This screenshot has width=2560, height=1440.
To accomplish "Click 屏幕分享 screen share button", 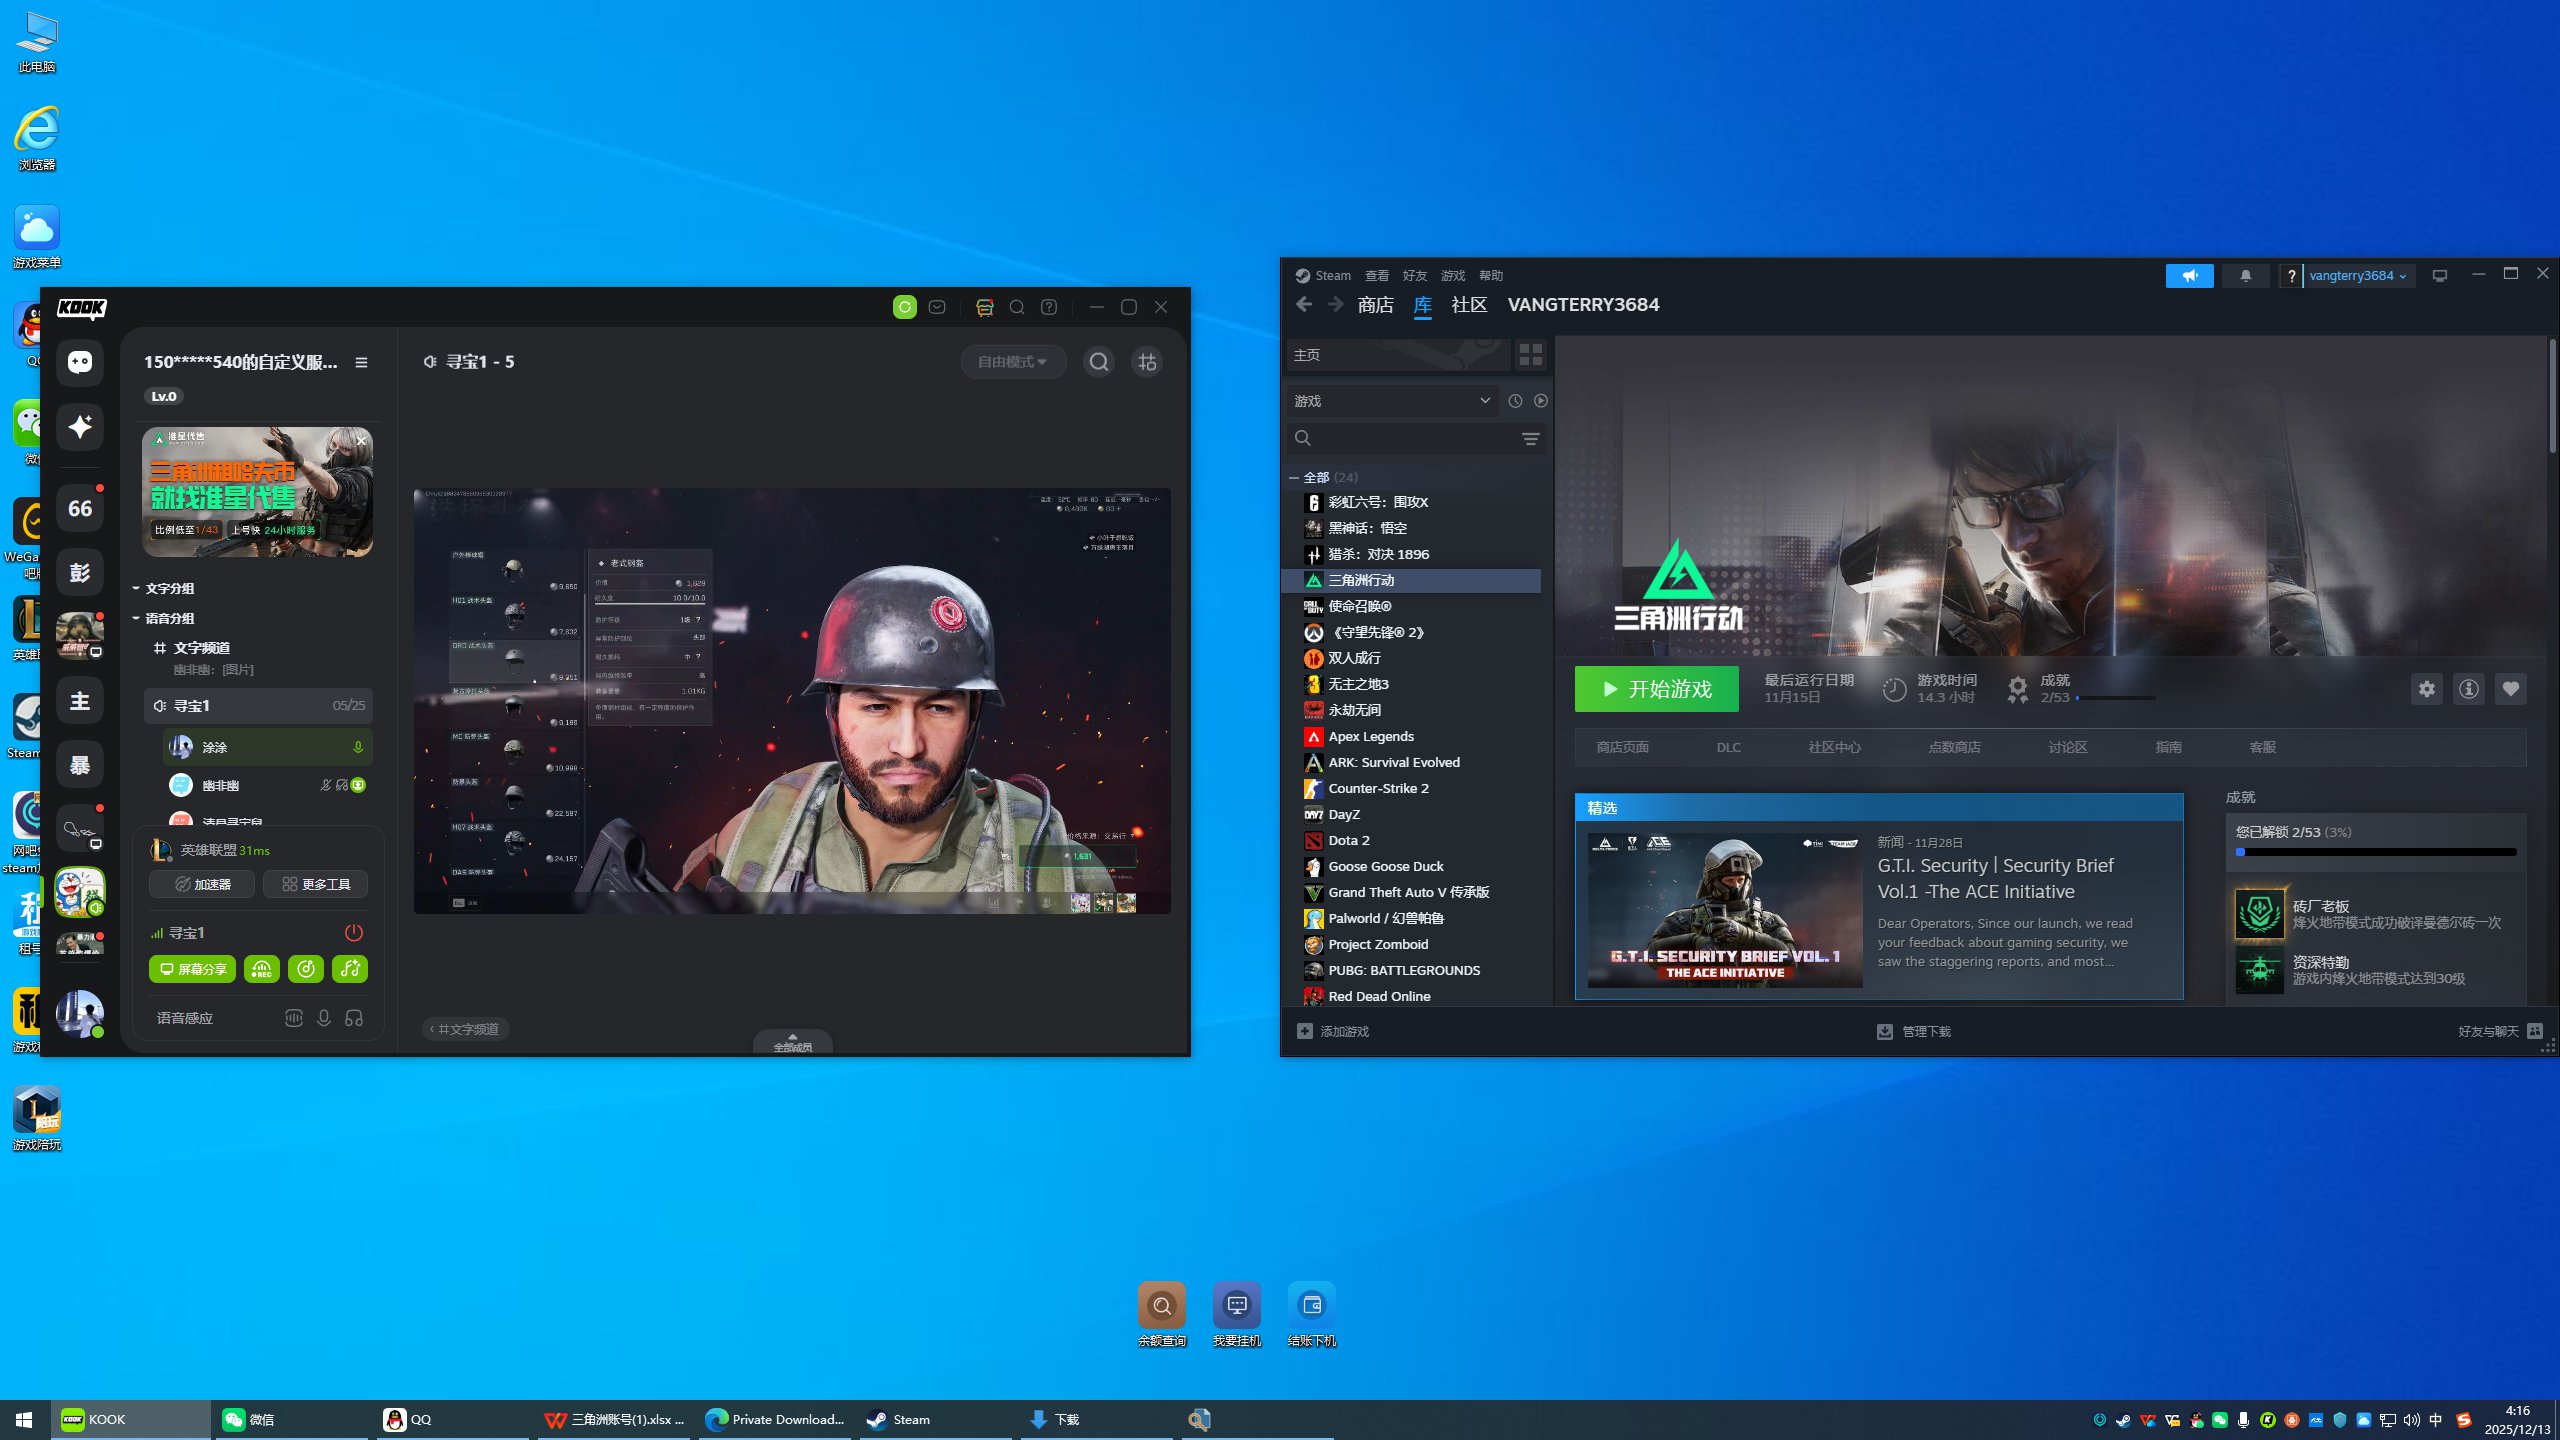I will (x=193, y=968).
